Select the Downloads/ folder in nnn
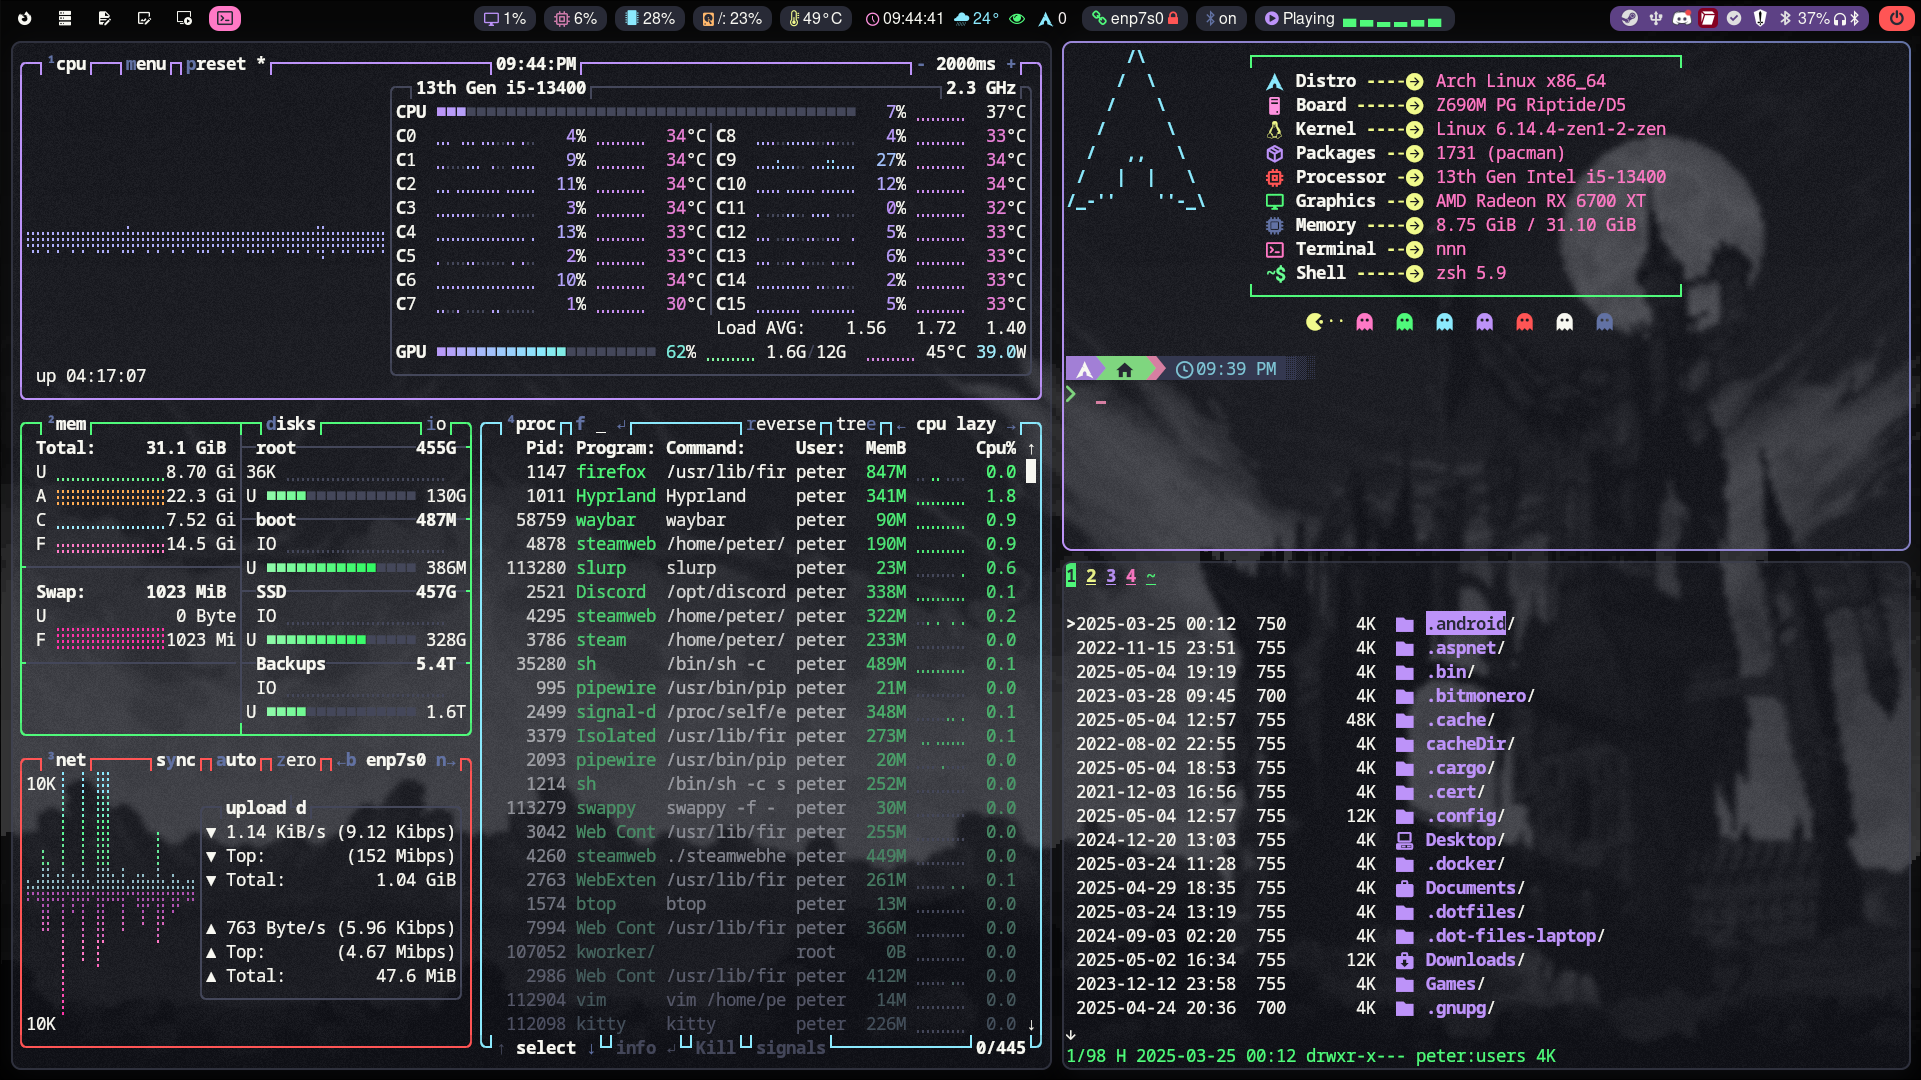 click(1475, 960)
